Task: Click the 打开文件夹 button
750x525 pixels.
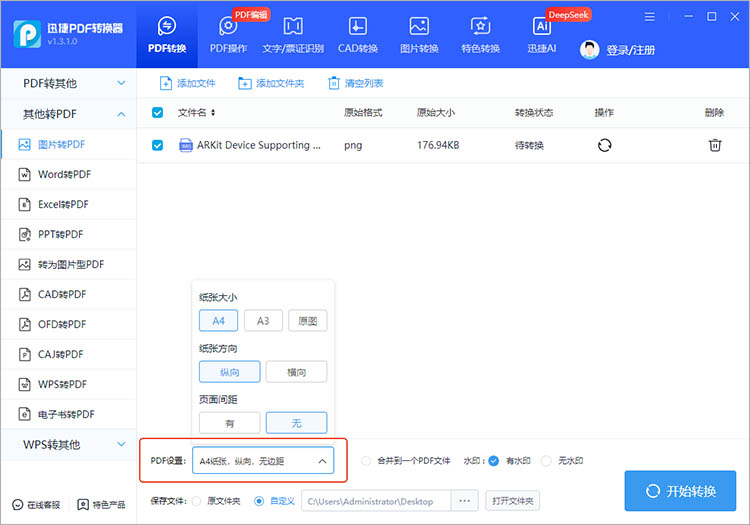Action: [512, 501]
